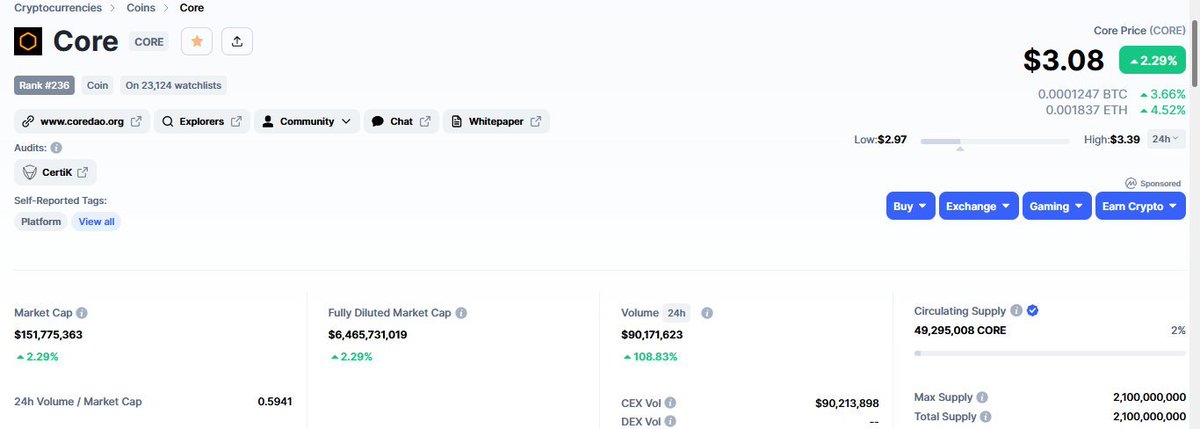Viewport: 1200px width, 429px height.
Task: Click the Circulating Supply info icon
Action: (1016, 311)
